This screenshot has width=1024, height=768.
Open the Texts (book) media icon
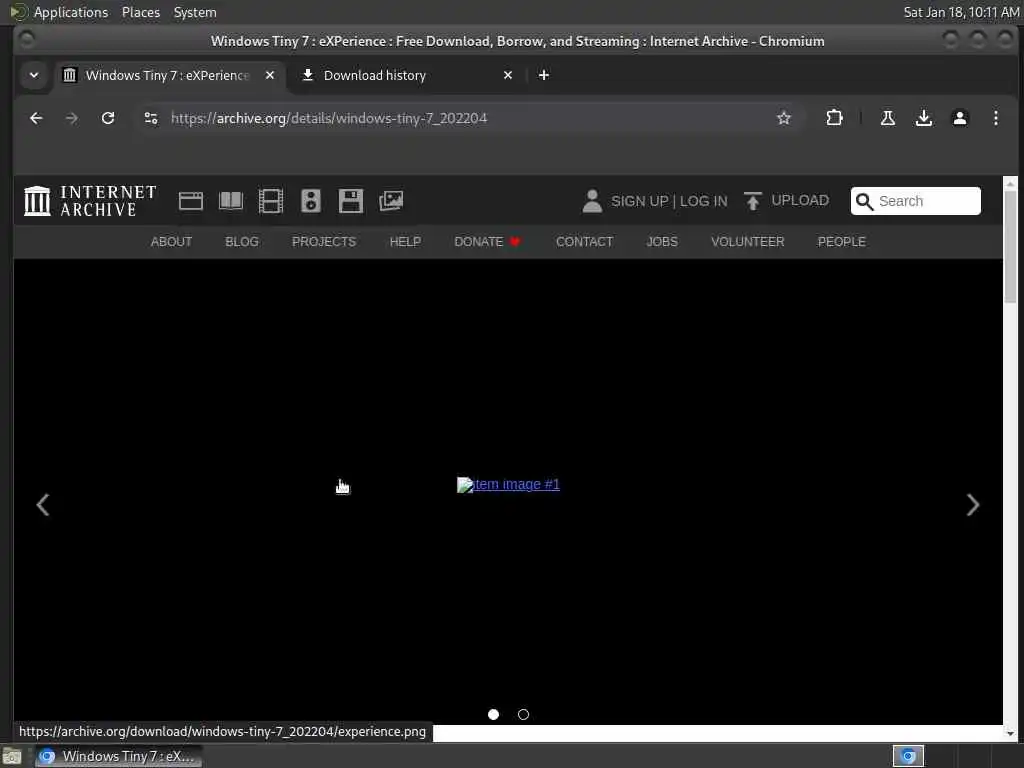tap(231, 200)
